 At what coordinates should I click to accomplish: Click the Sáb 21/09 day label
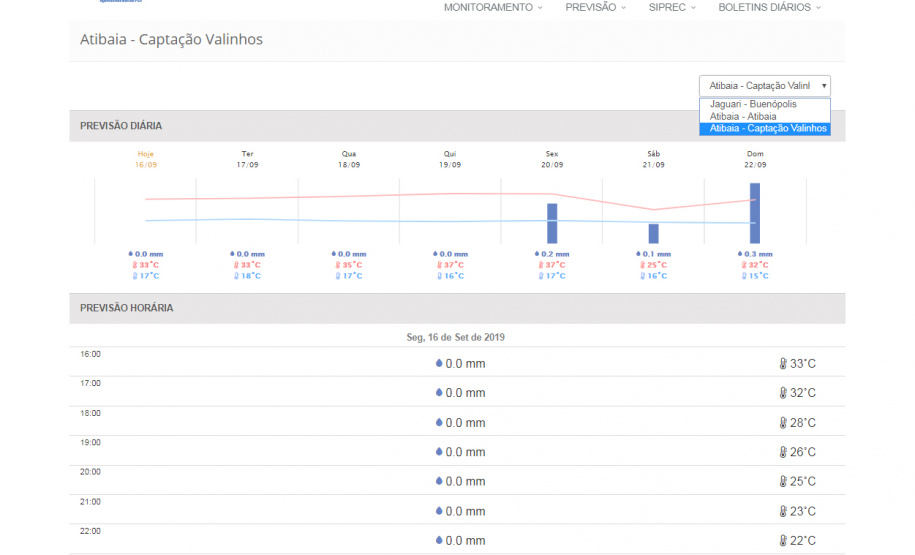click(x=653, y=159)
